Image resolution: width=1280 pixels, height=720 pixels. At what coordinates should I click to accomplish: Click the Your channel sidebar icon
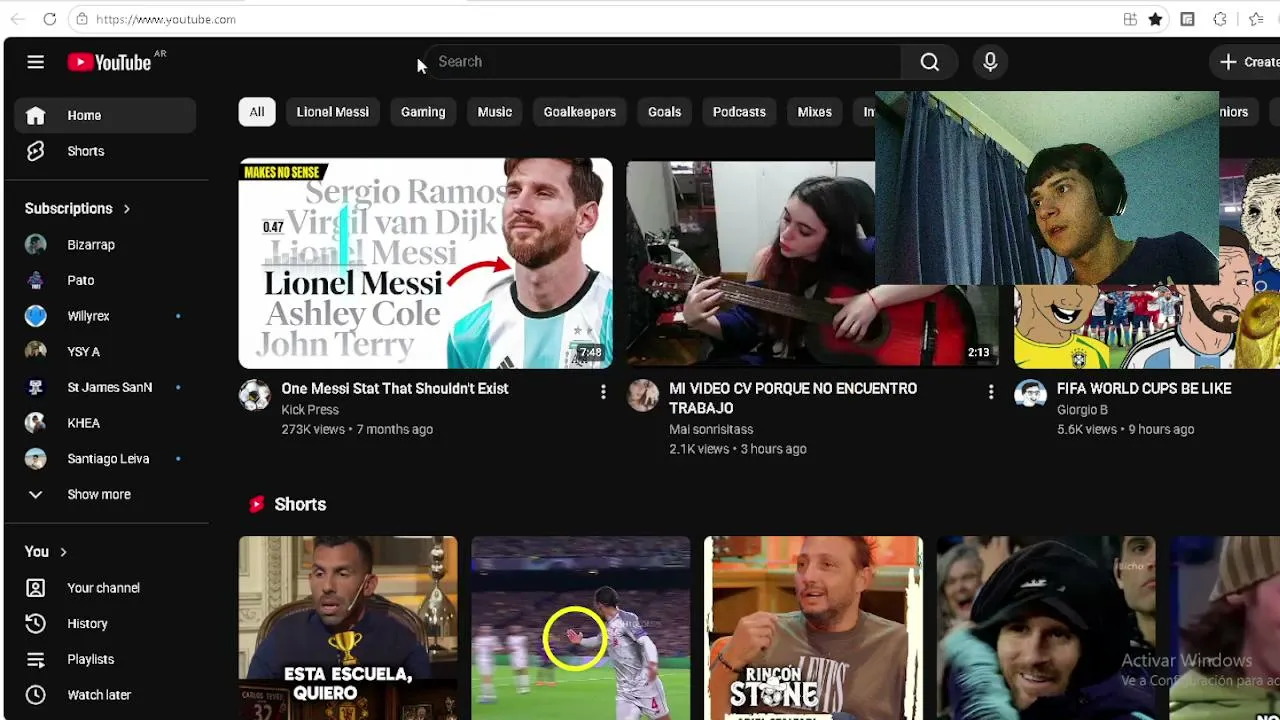point(35,588)
